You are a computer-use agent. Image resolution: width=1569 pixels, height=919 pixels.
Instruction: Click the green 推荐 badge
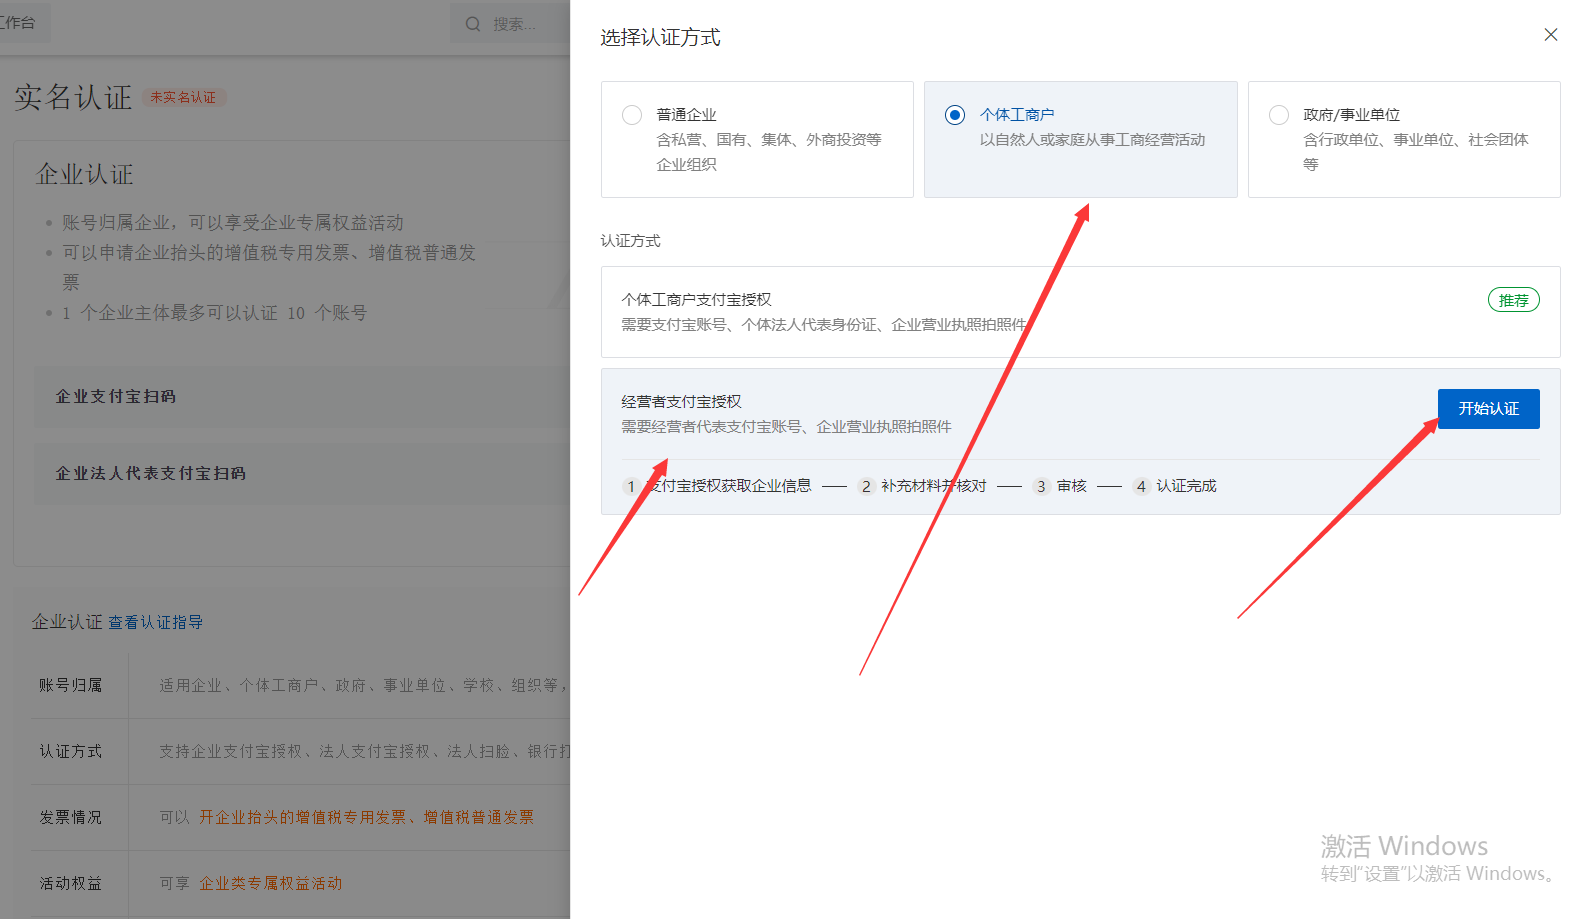pos(1513,300)
